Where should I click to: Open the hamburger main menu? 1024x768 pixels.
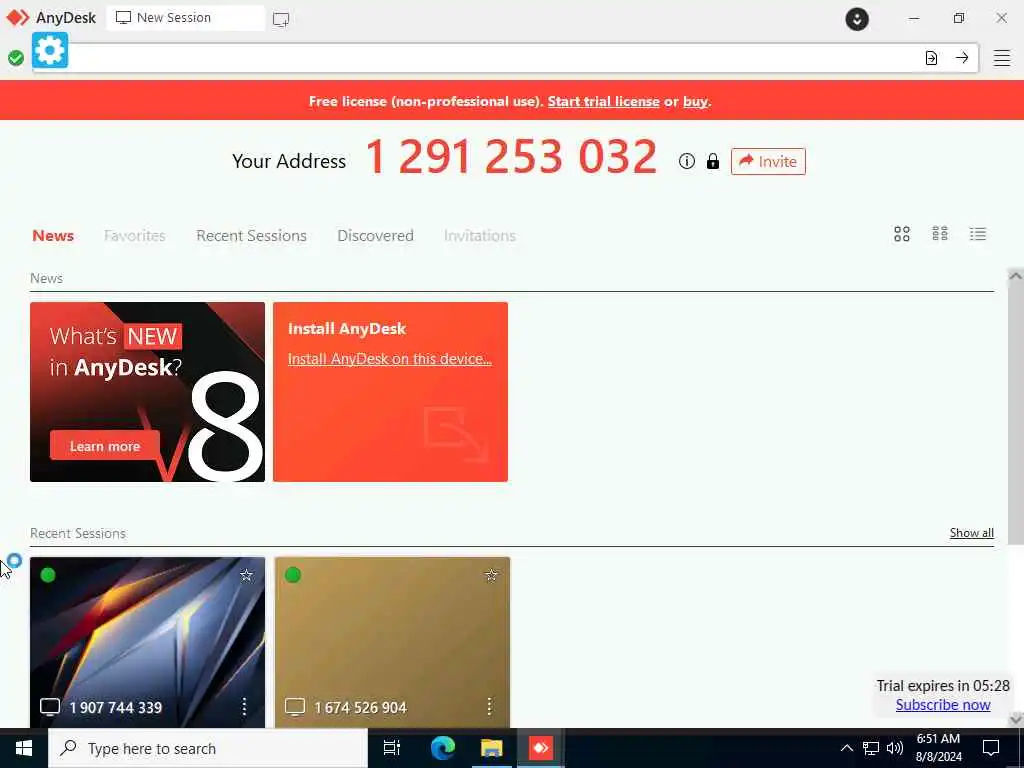pyautogui.click(x=1002, y=58)
